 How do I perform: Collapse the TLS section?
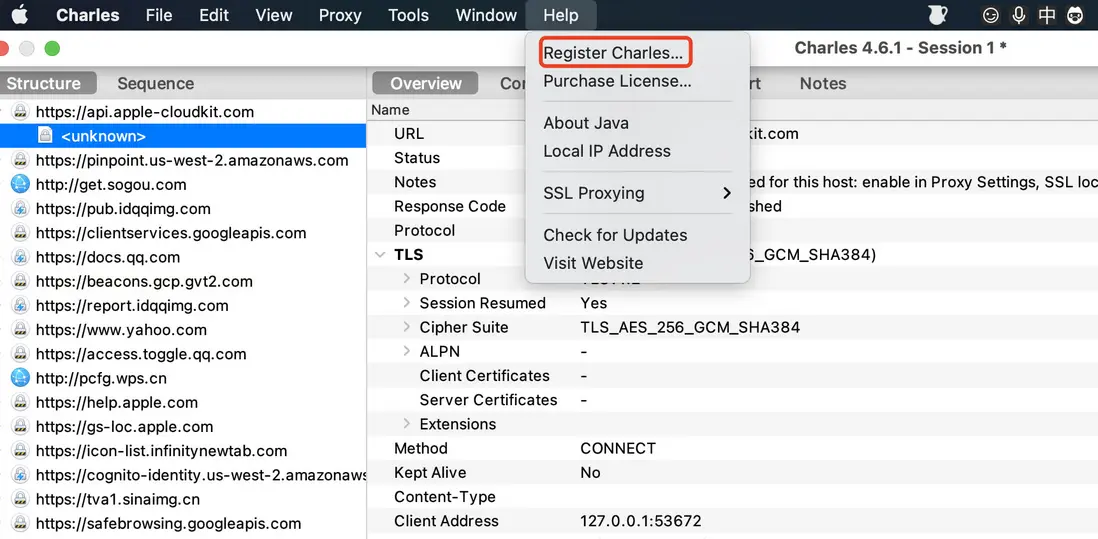coord(380,255)
